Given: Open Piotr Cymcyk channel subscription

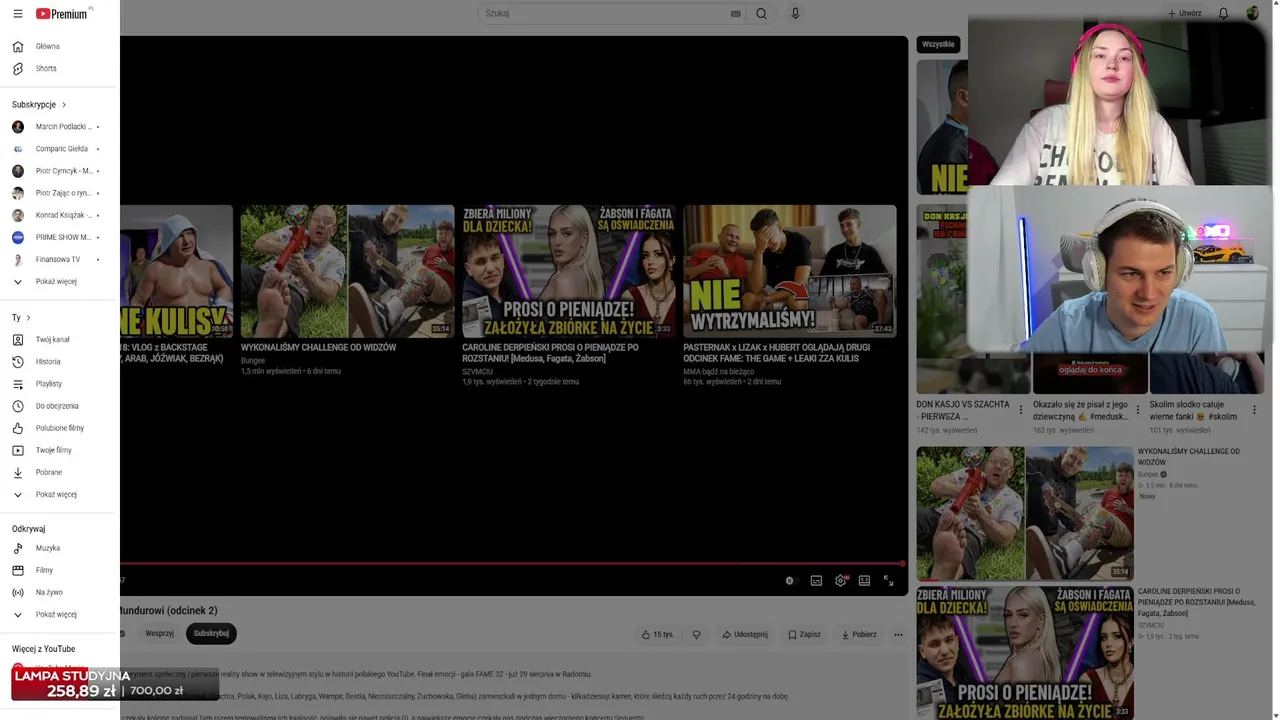Looking at the screenshot, I should click(x=60, y=171).
